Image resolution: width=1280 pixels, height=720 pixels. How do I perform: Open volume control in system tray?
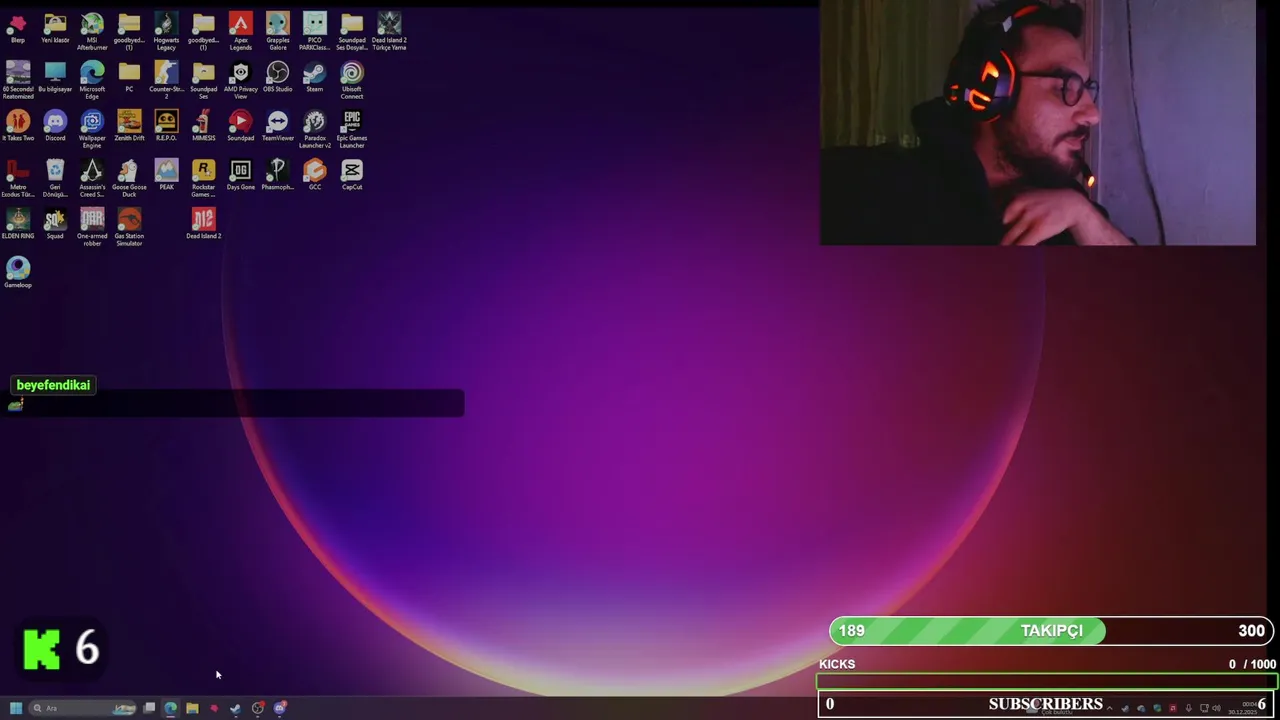pos(1216,708)
